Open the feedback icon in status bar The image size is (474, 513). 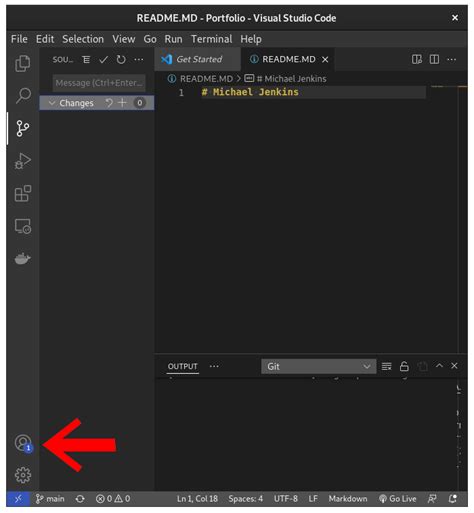432,499
